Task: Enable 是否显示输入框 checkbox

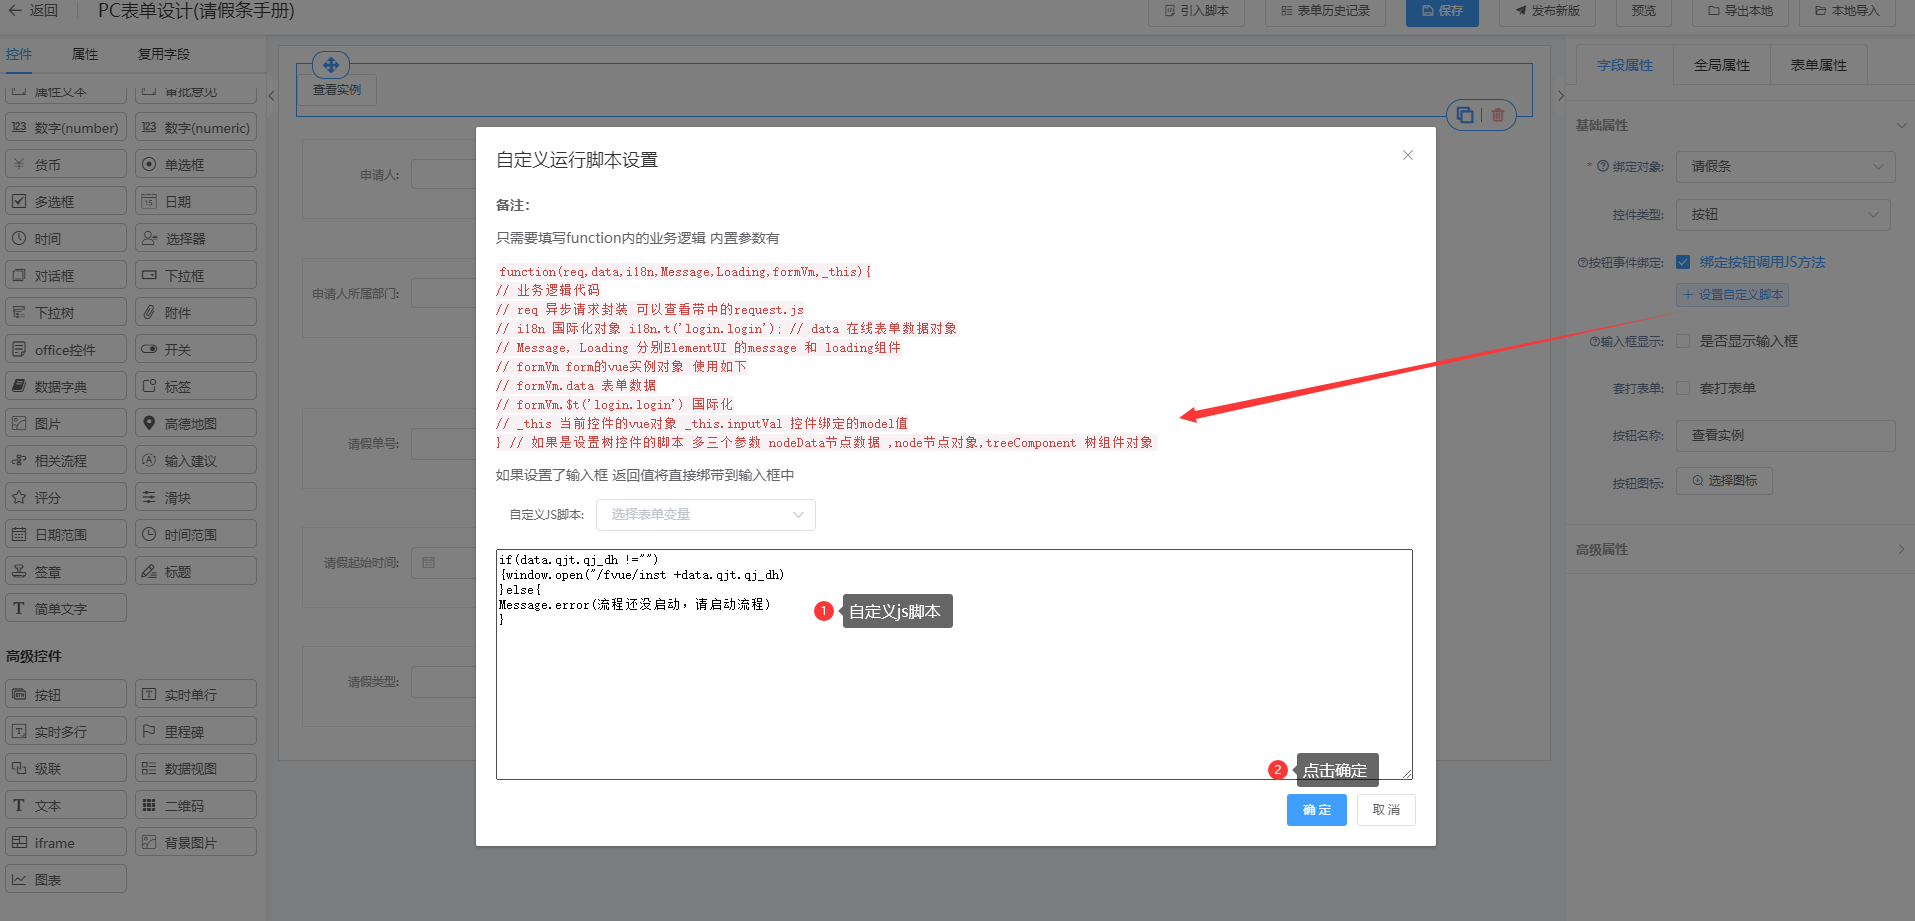Action: click(x=1683, y=341)
